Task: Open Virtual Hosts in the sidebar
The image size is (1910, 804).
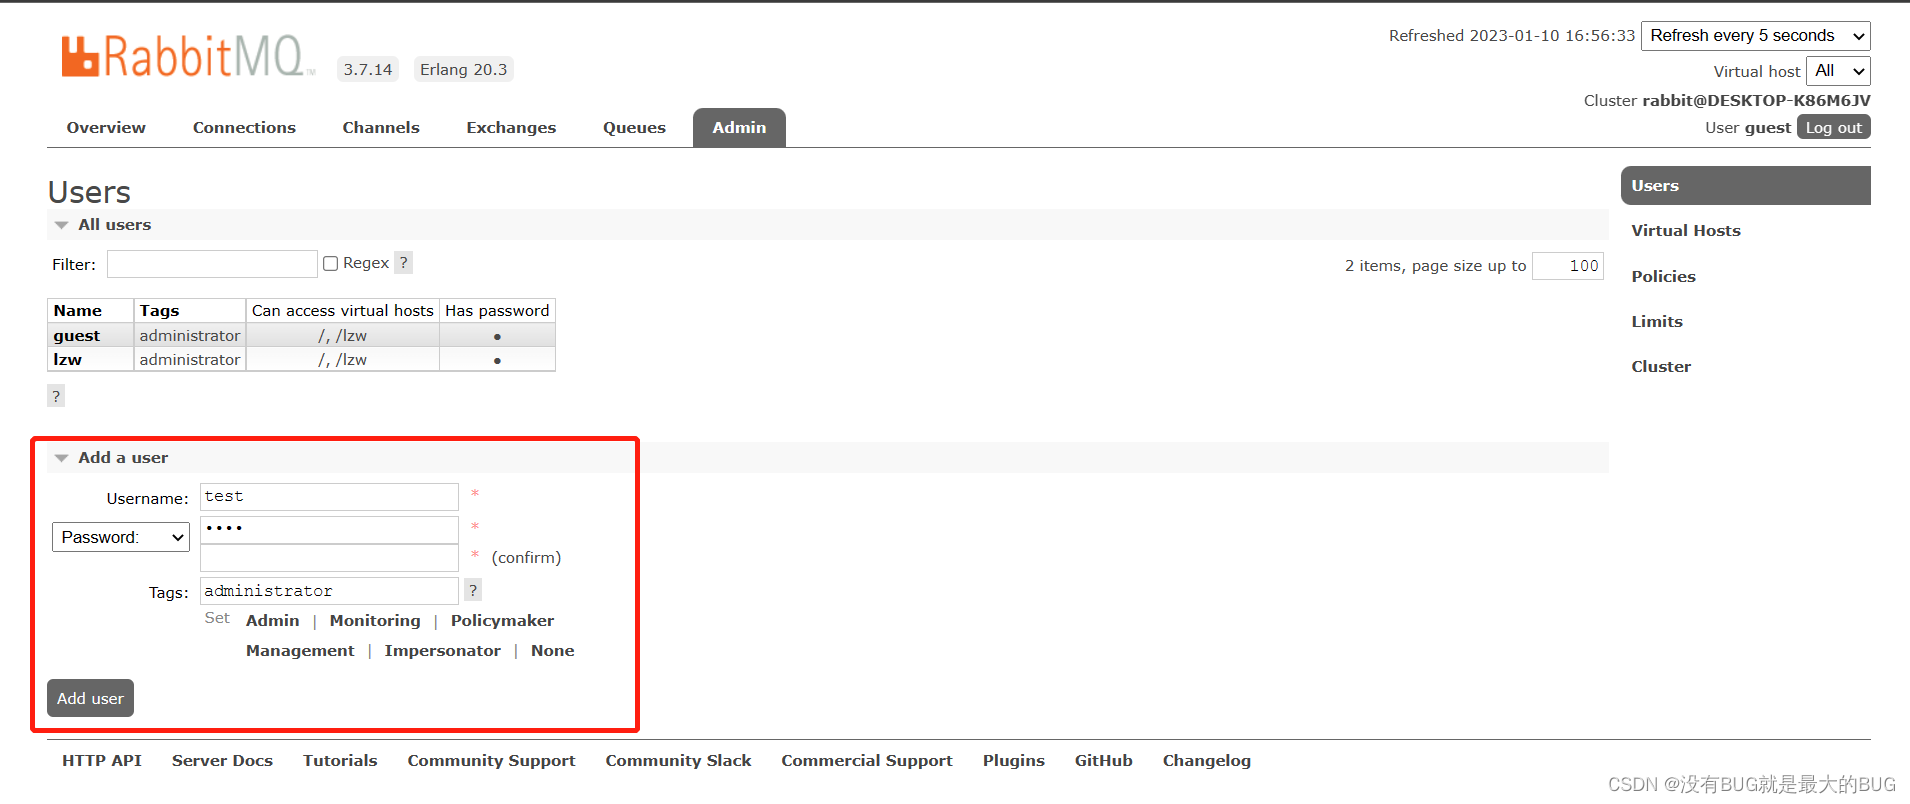Action: [1686, 231]
